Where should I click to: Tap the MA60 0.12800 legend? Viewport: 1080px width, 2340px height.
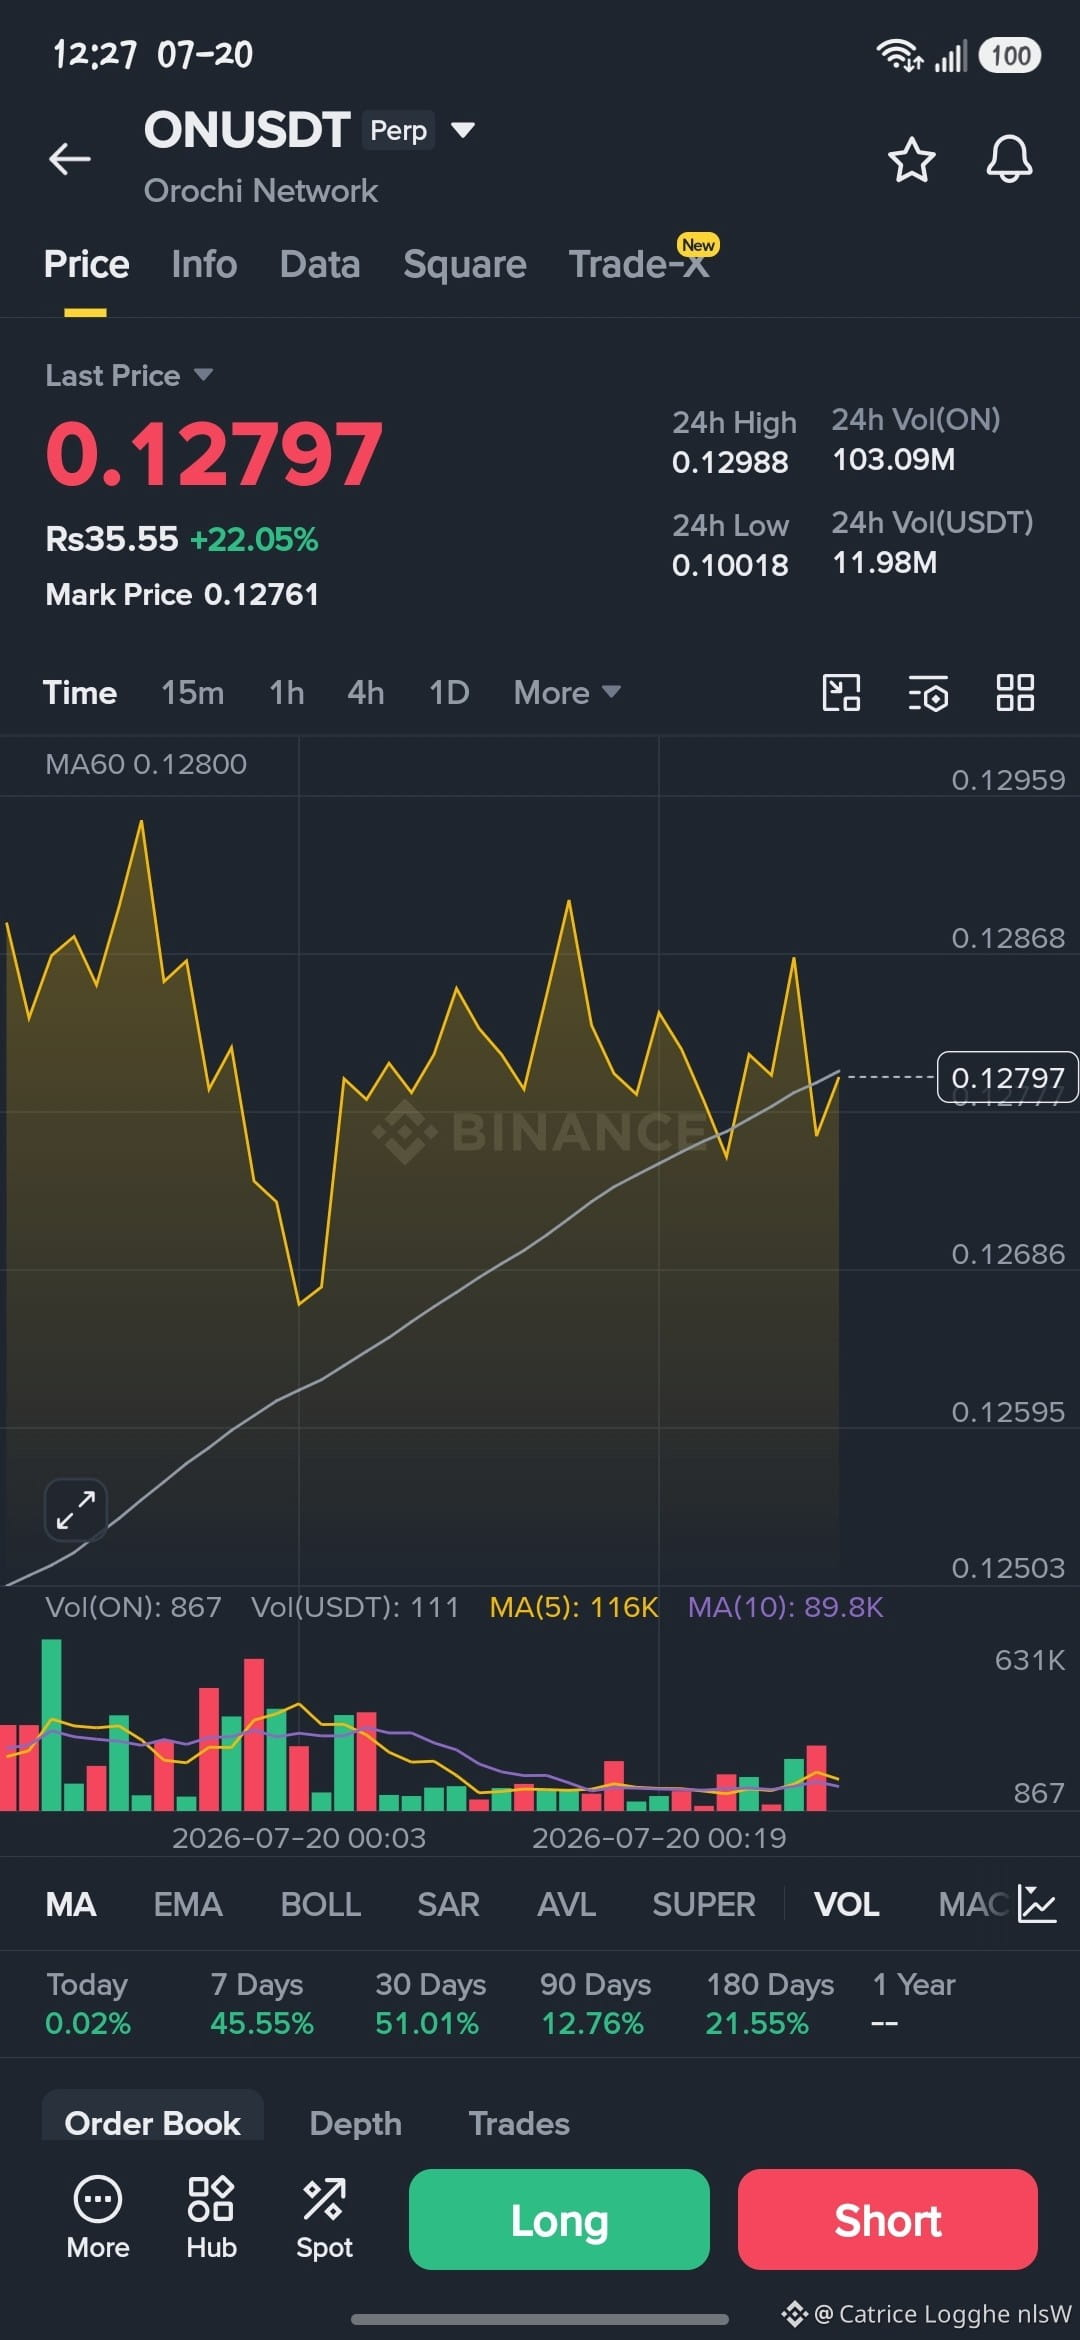tap(146, 764)
